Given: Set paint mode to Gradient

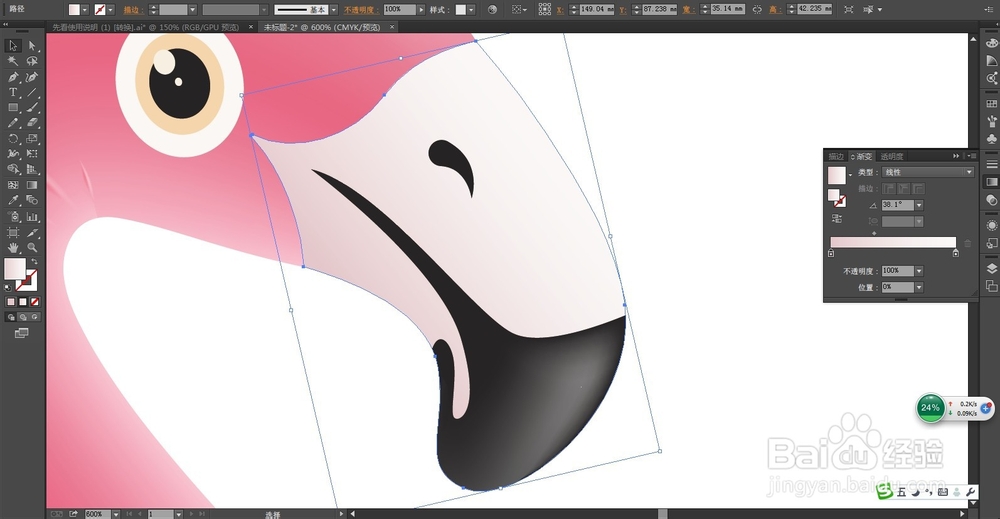Looking at the screenshot, I should [x=23, y=302].
